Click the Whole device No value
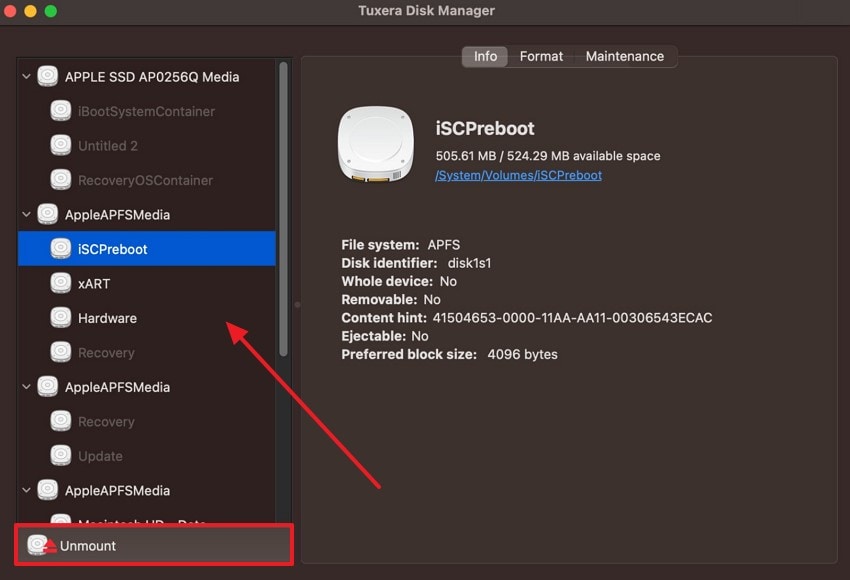This screenshot has height=580, width=850. [x=448, y=281]
